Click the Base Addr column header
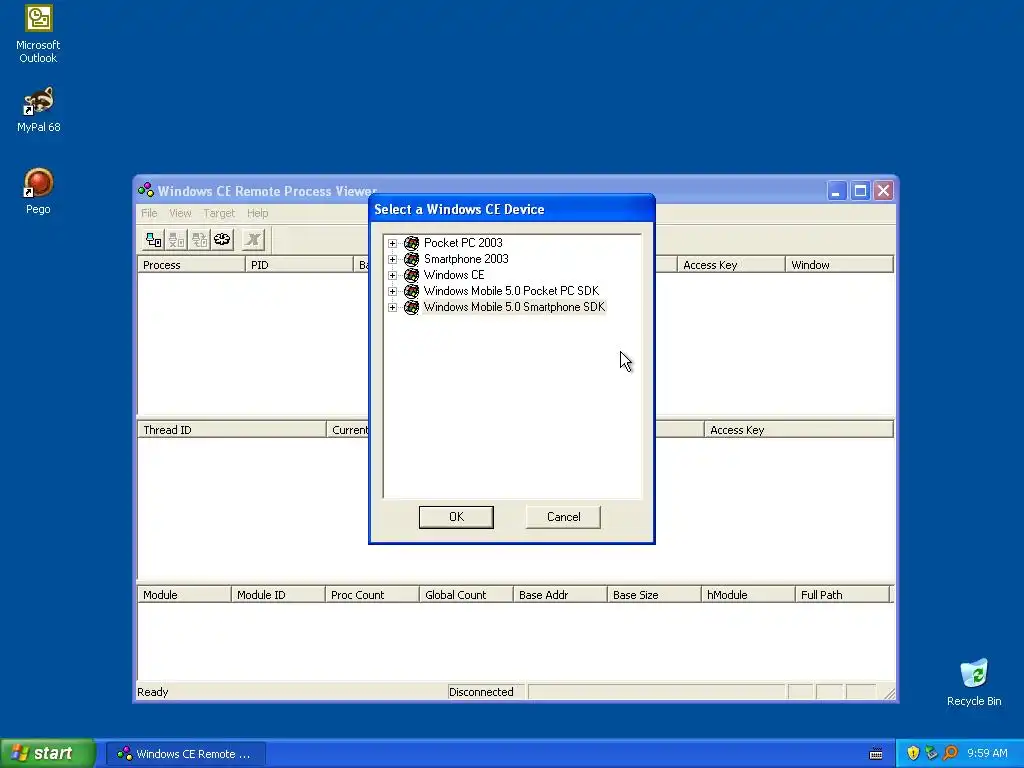Image resolution: width=1024 pixels, height=768 pixels. (x=560, y=595)
